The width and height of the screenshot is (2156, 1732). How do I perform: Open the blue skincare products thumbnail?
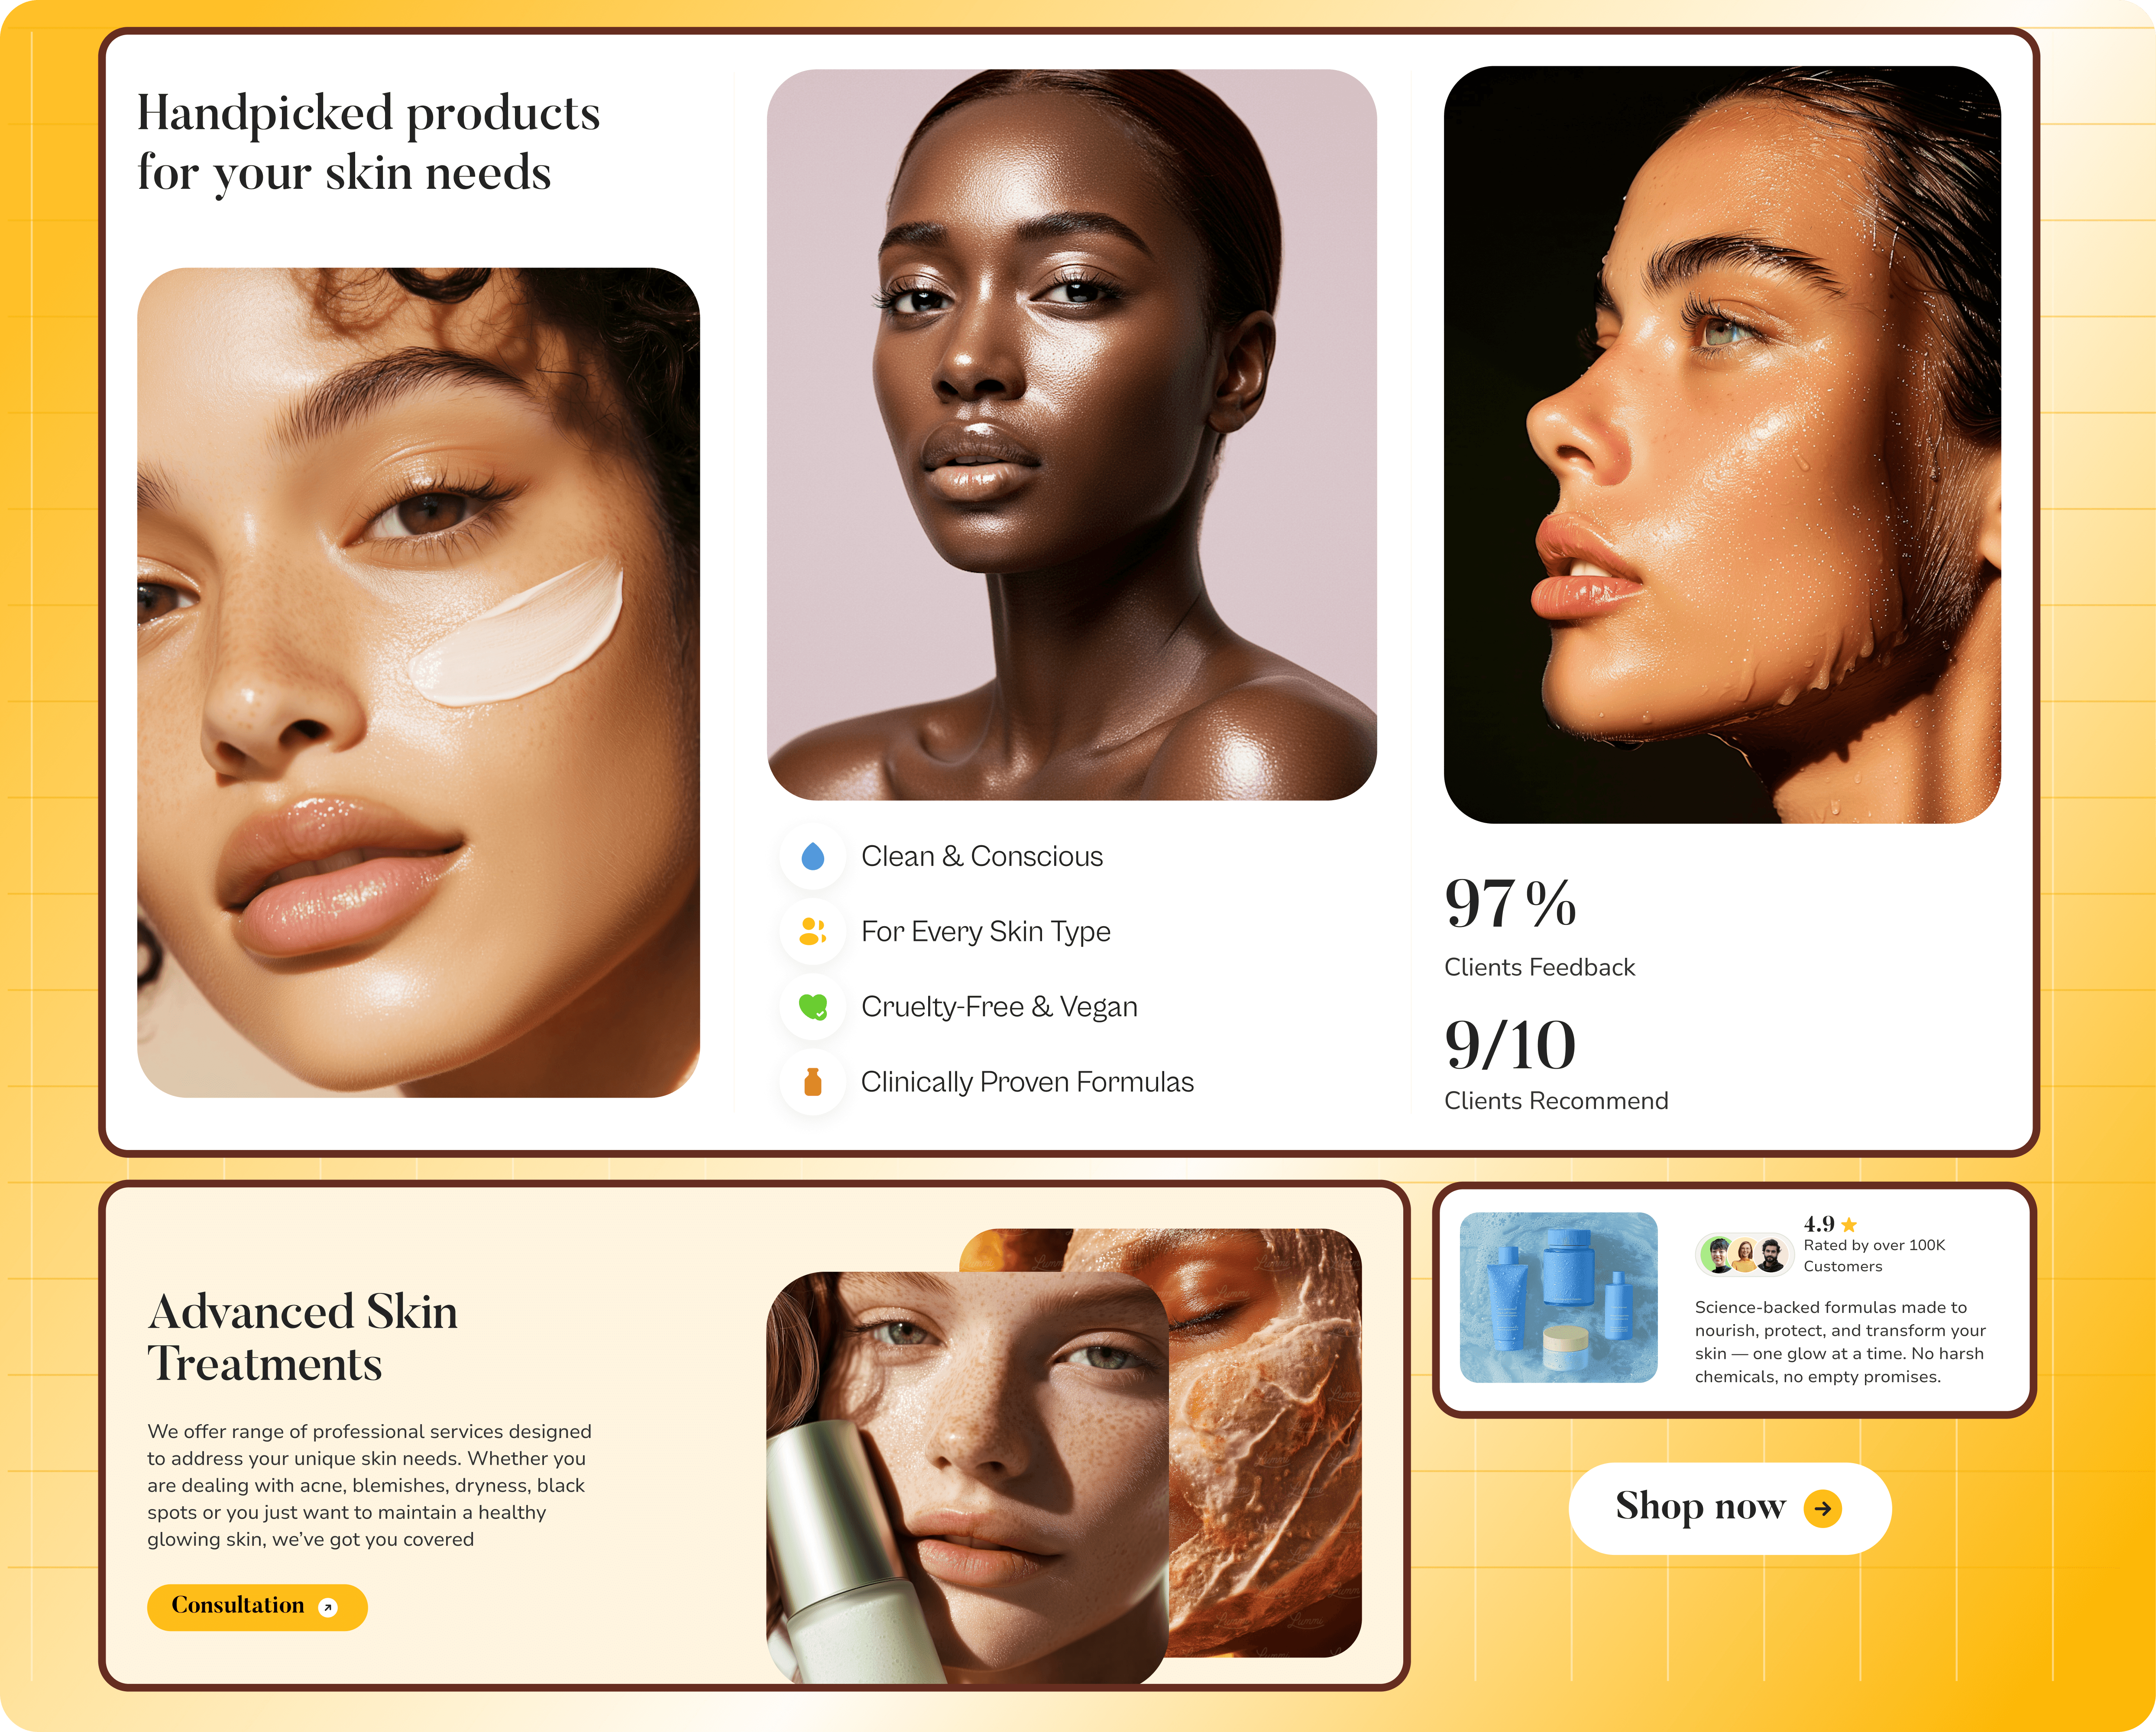(1558, 1297)
